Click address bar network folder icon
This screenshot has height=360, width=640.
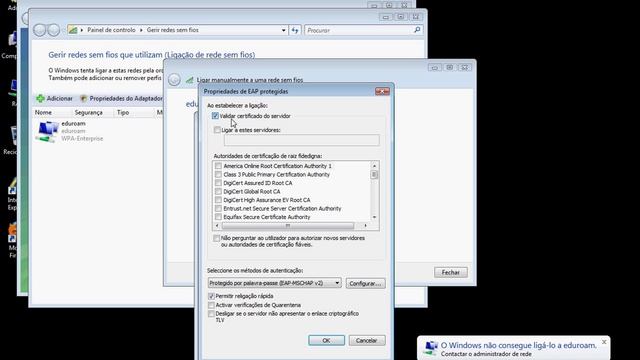[x=73, y=30]
